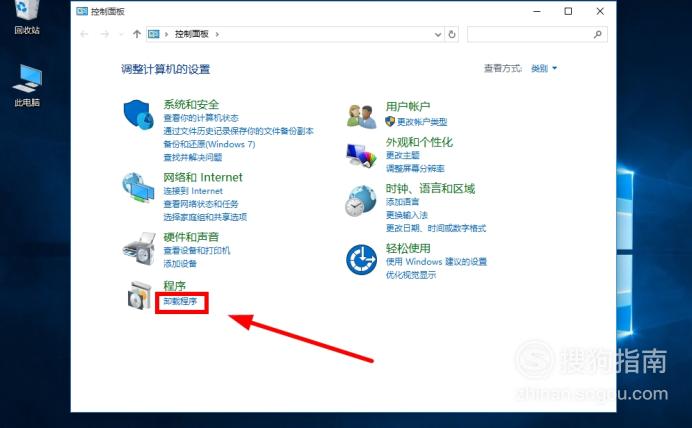
Task: Click the control panel title bar icon
Action: 82,11
